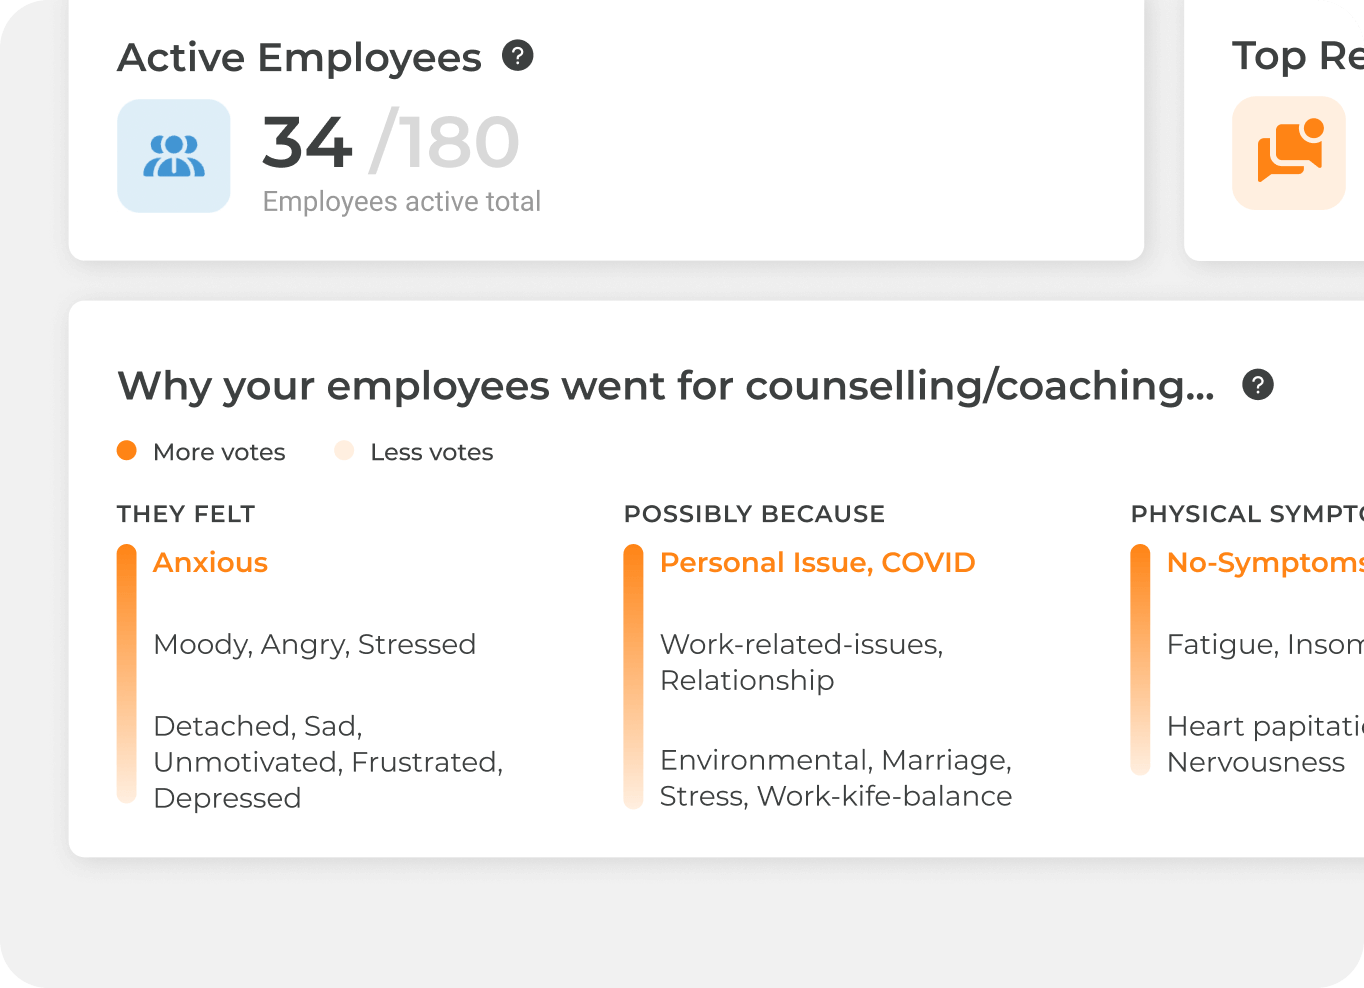Click the POSSIBLY BECAUSE column header

(x=754, y=514)
